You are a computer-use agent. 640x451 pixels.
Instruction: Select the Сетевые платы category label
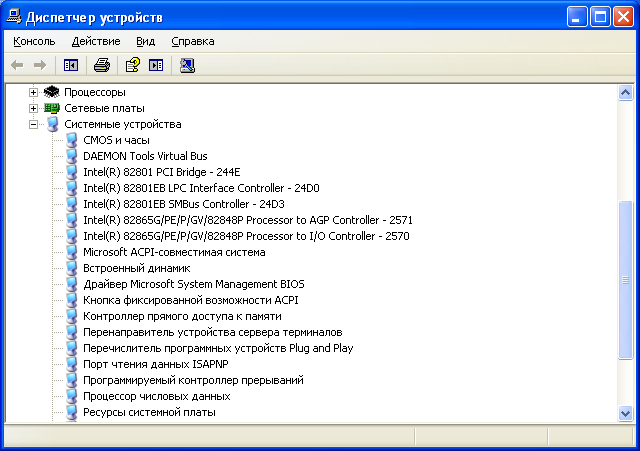tap(104, 108)
